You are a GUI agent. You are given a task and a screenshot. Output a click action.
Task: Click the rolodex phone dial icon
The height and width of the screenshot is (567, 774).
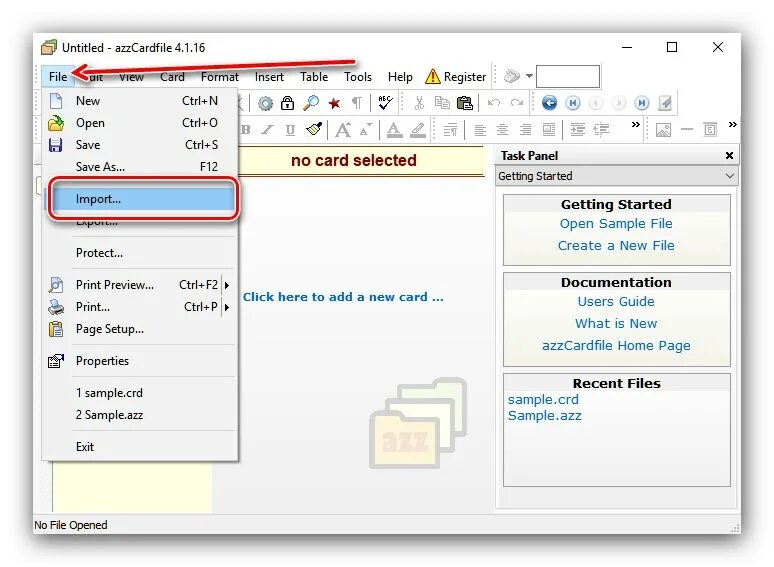coord(512,76)
